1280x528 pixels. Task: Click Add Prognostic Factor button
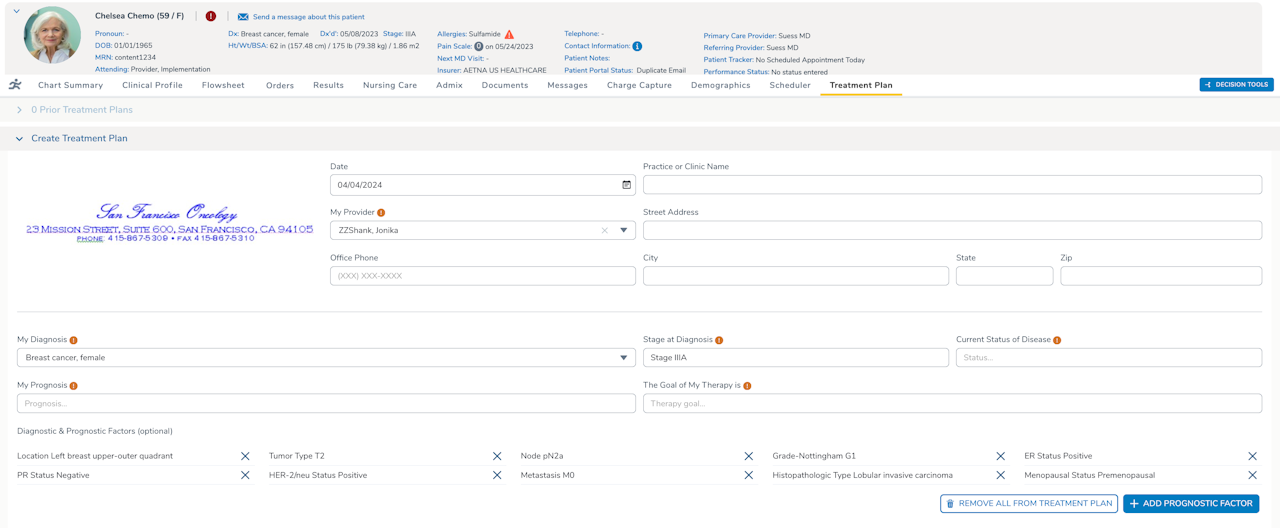(1190, 504)
